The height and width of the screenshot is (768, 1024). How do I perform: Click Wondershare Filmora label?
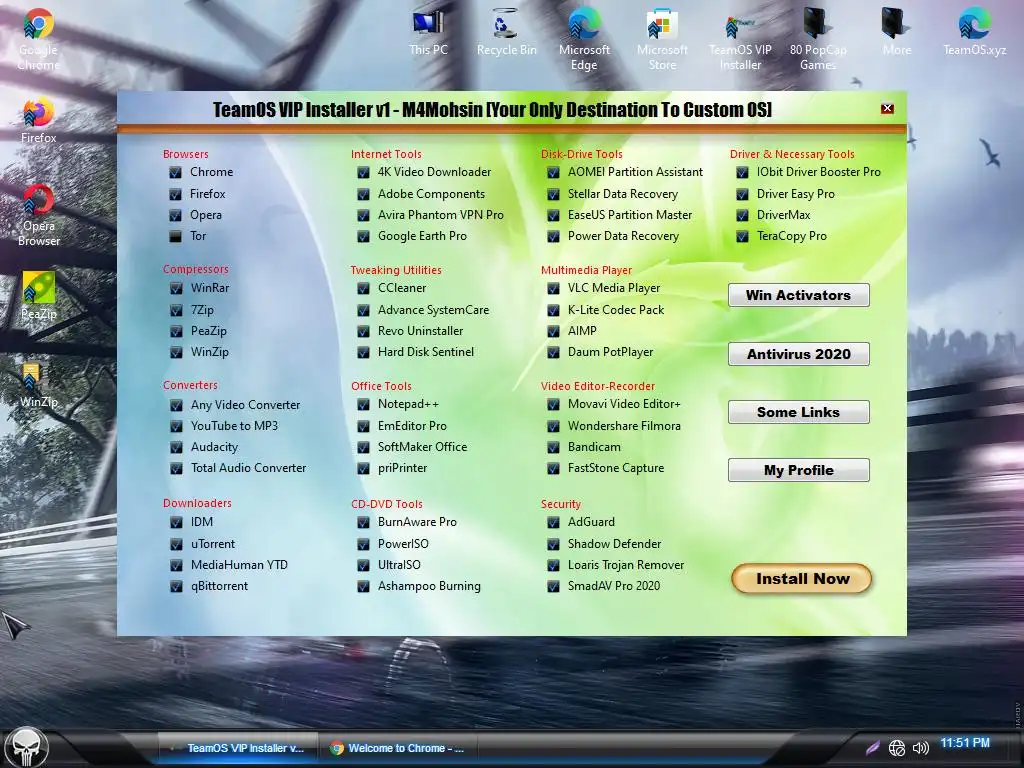624,426
